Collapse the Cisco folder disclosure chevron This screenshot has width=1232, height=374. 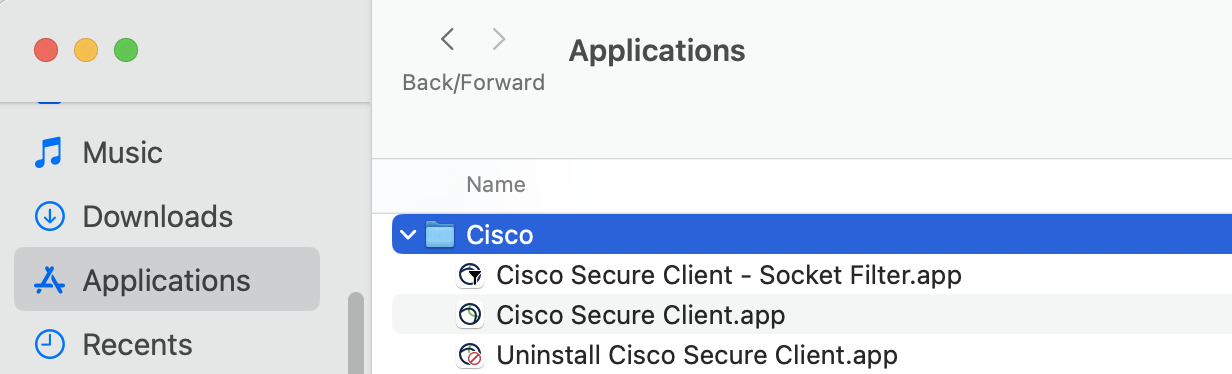407,235
